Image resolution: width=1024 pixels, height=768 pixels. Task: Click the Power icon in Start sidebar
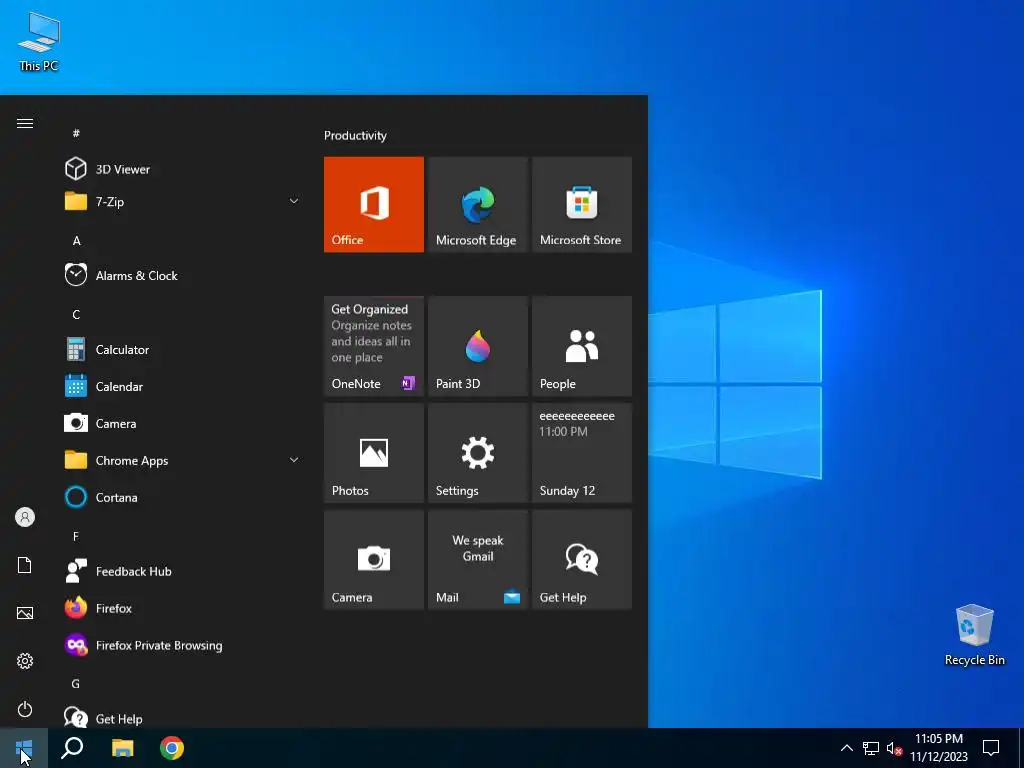(x=25, y=709)
